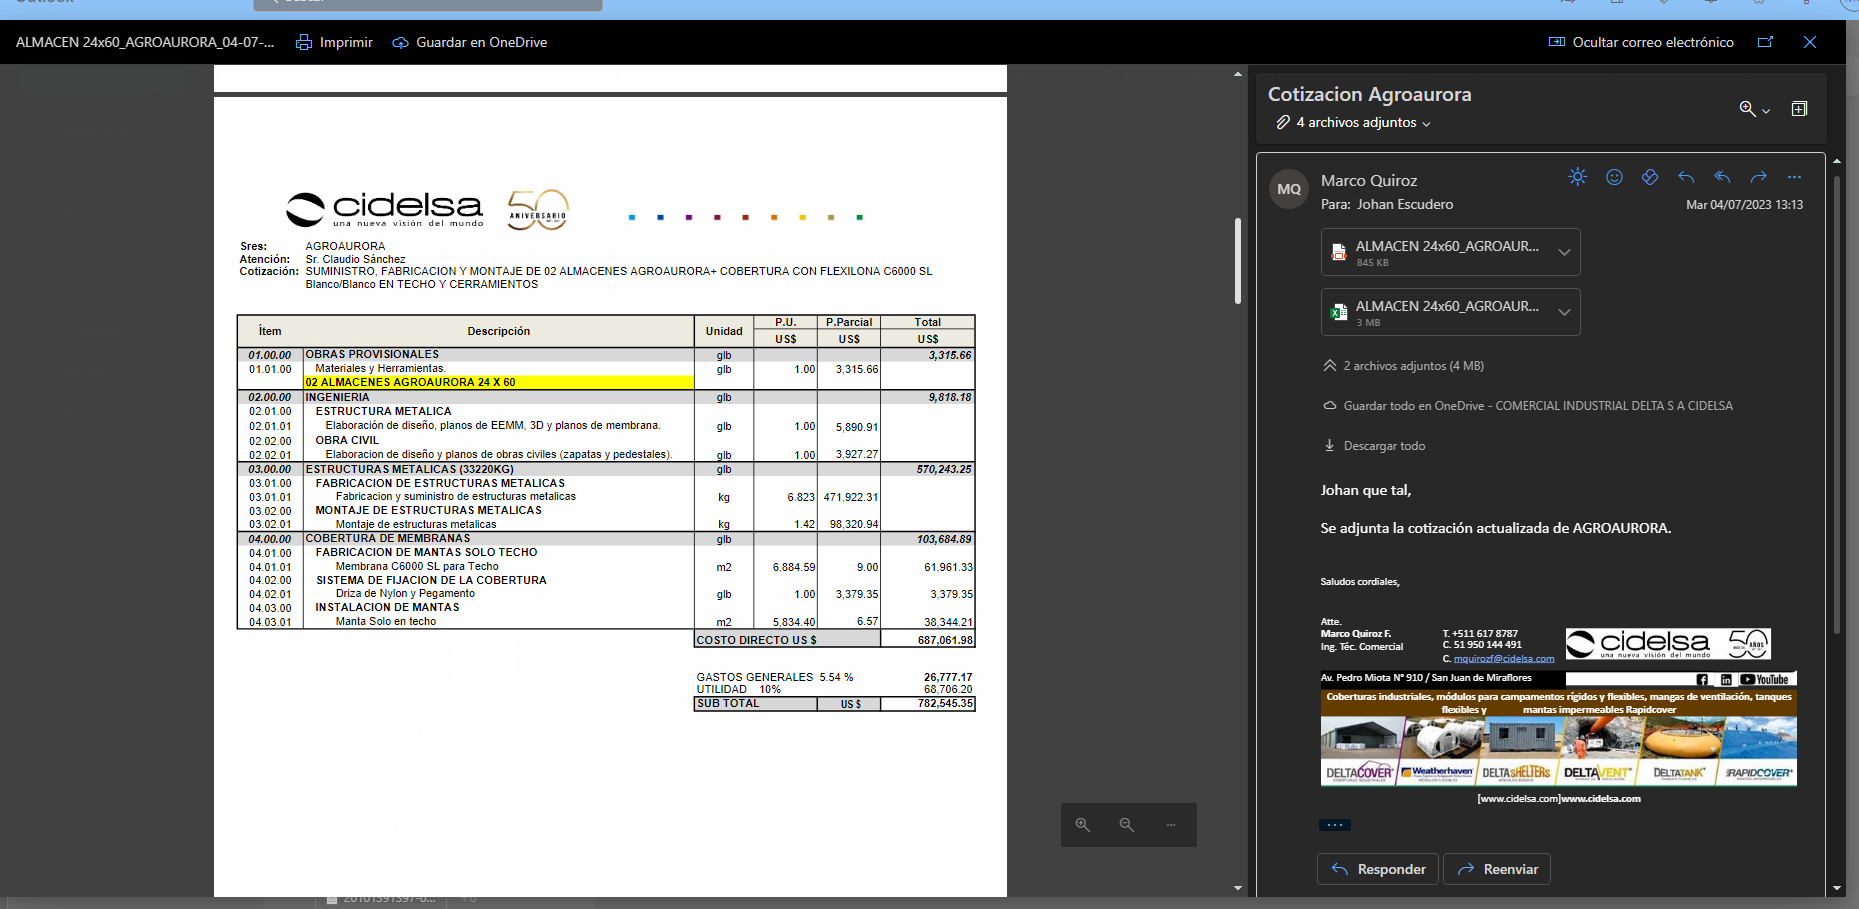Hide the email with Ocultar correo electrónico

click(x=1641, y=42)
